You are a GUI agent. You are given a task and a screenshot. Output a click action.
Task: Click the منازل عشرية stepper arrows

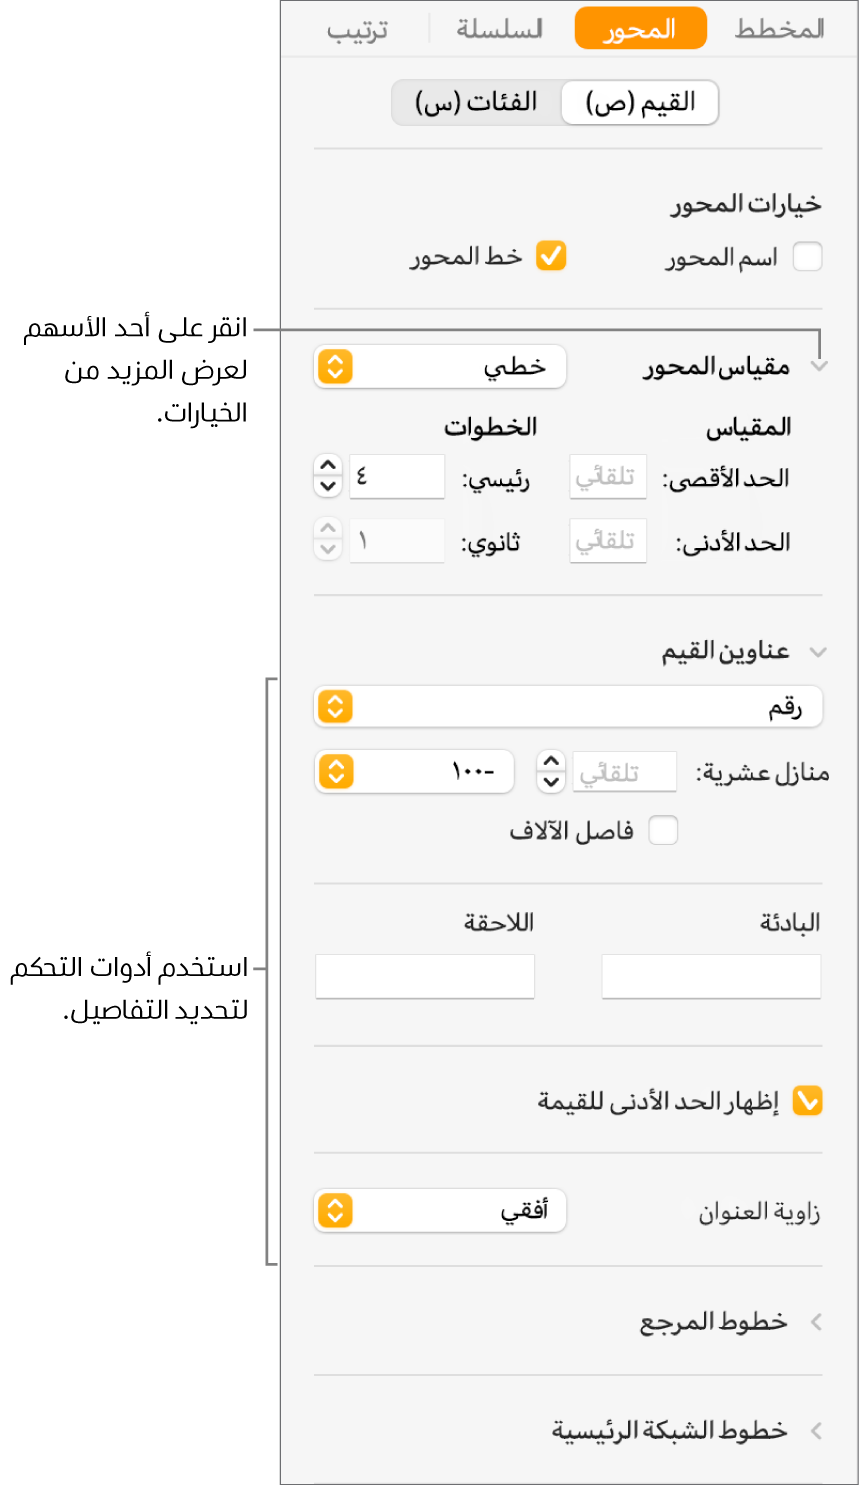coord(551,772)
